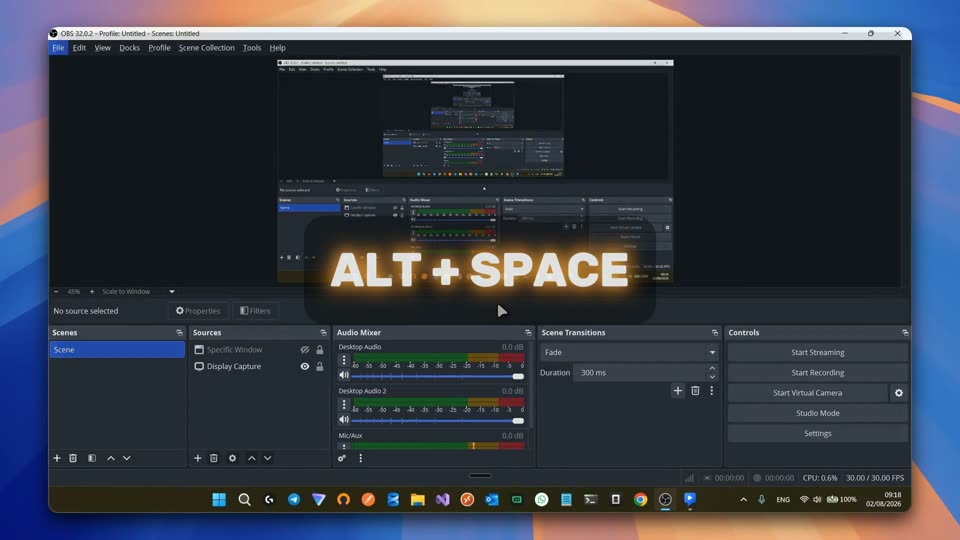Move scene down with the down arrow
This screenshot has height=540, width=960.
pyautogui.click(x=127, y=458)
